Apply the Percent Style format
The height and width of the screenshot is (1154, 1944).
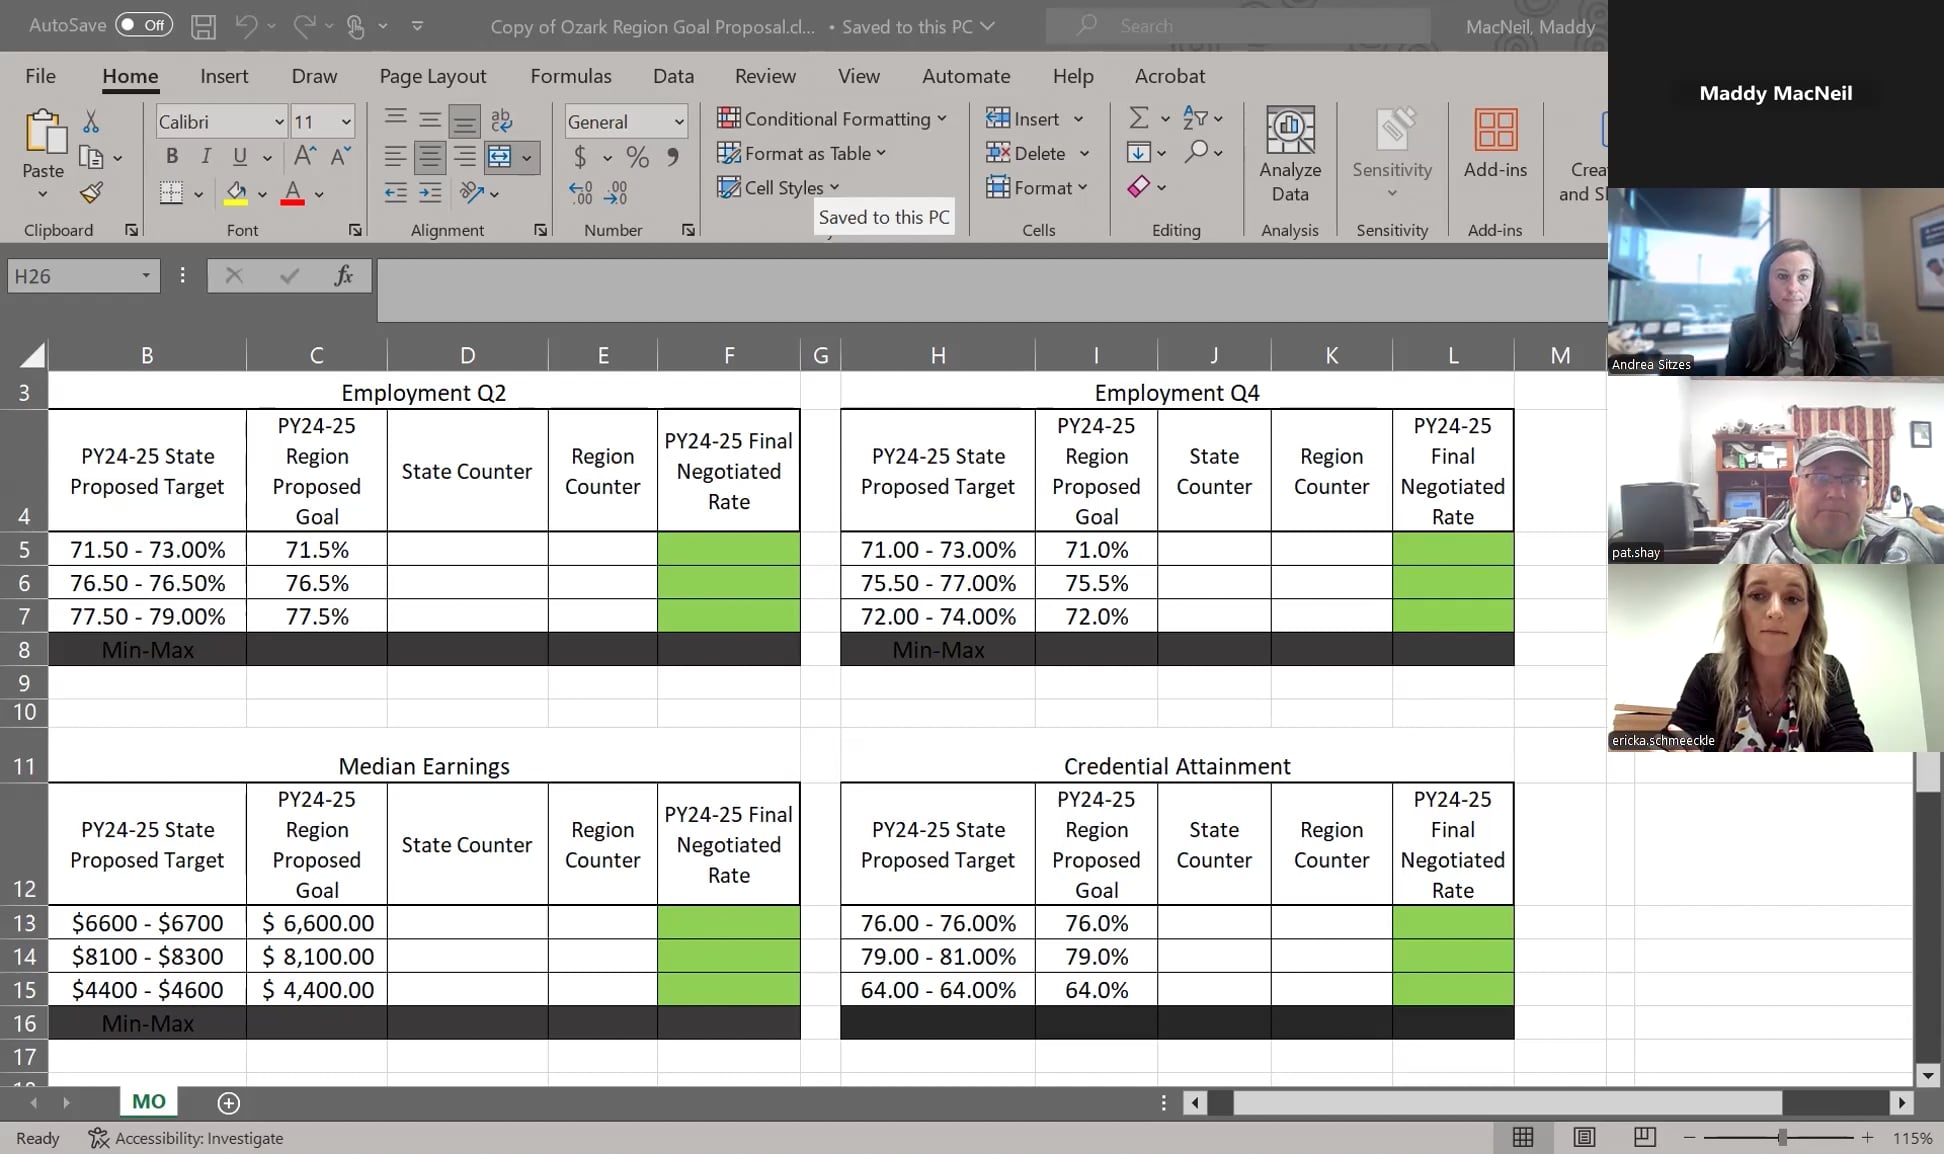click(x=637, y=157)
